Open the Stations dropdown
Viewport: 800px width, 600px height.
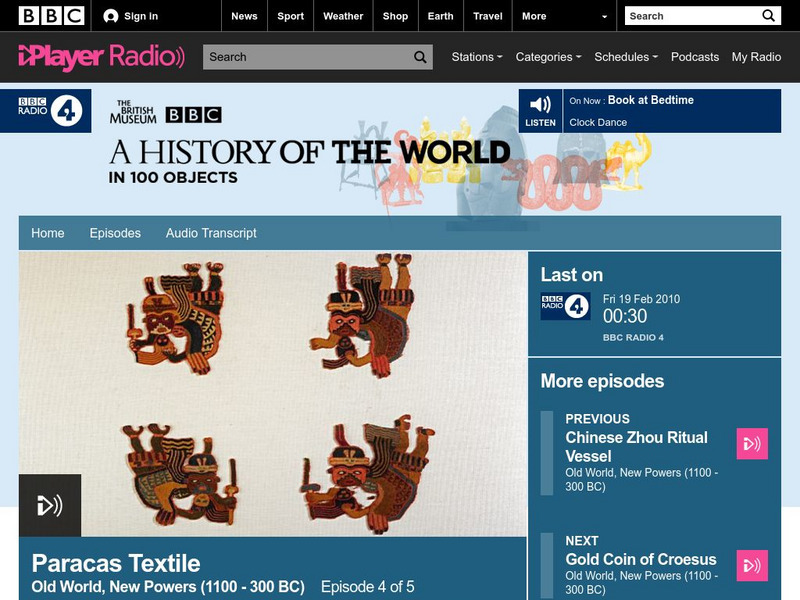pos(477,57)
